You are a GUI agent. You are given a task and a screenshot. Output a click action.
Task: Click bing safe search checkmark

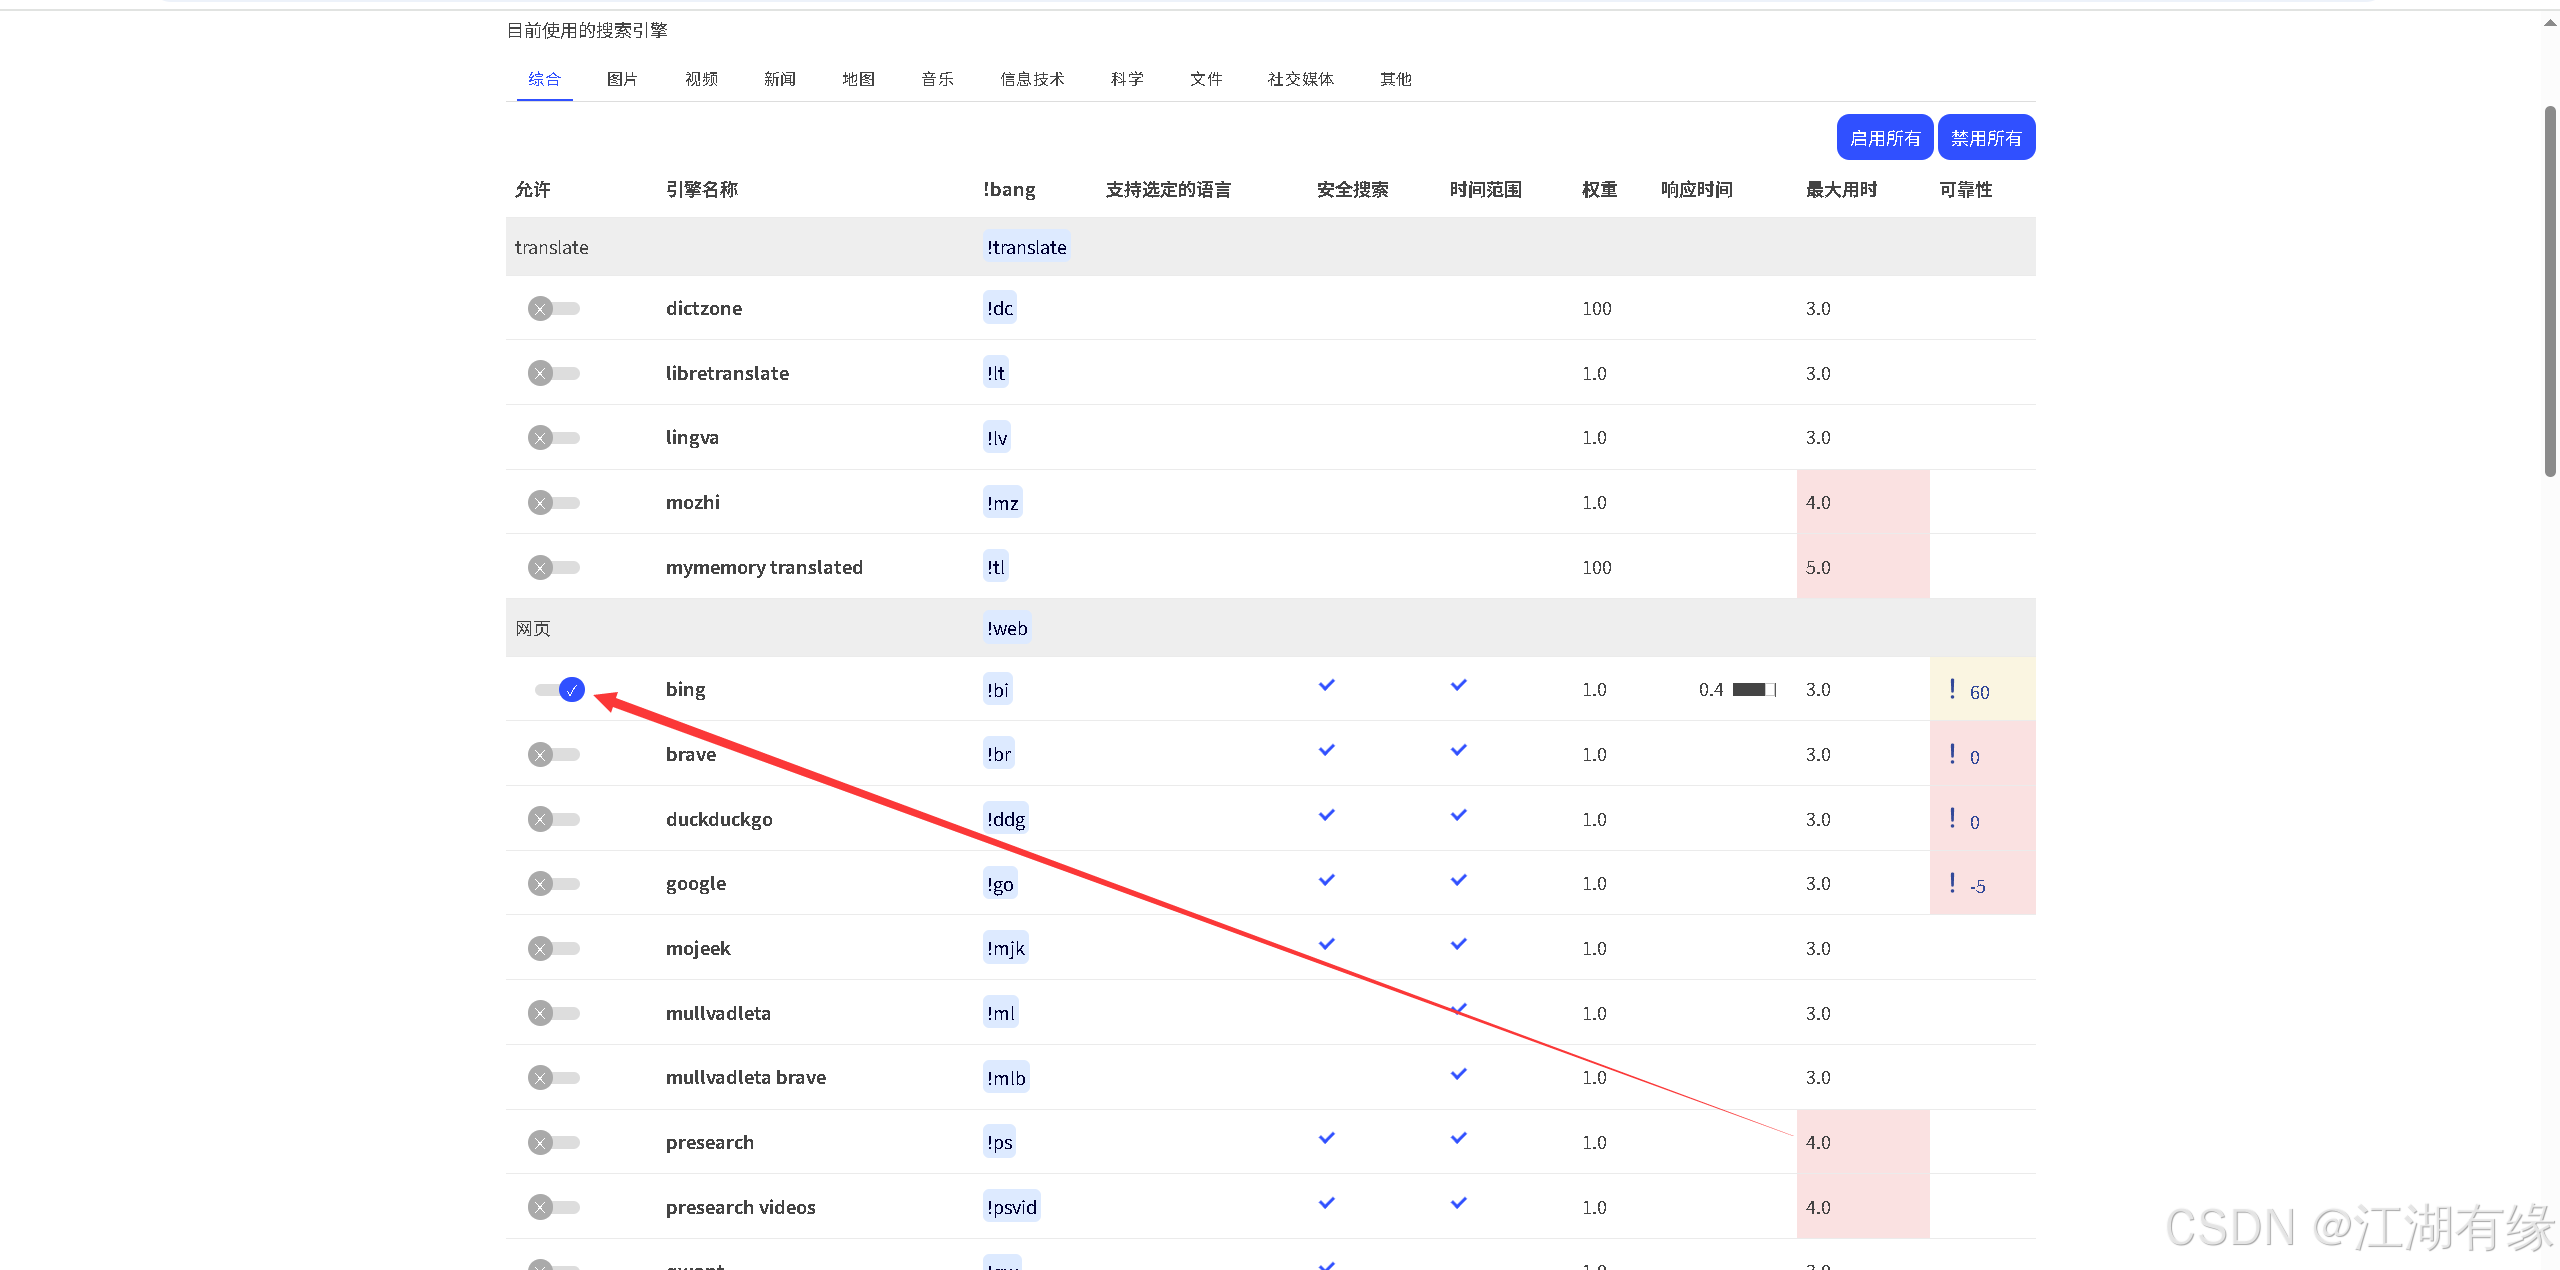[x=1326, y=686]
